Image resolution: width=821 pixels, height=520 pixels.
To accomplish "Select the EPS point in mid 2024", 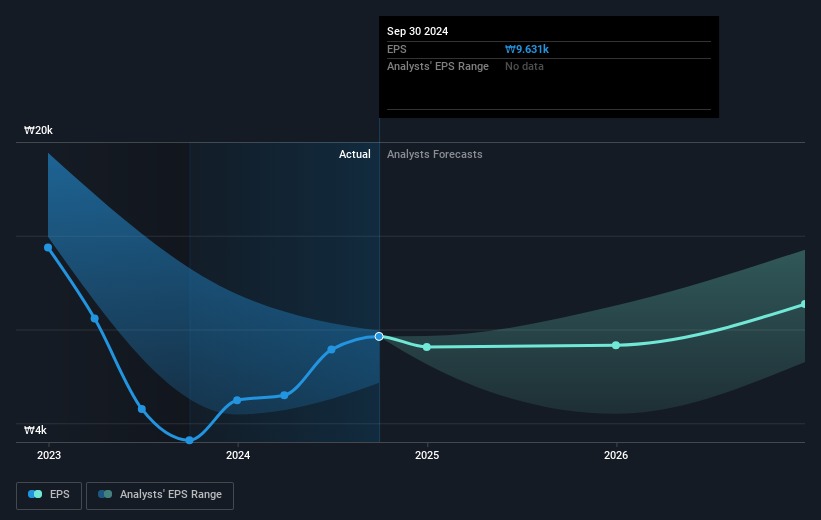I will 331,349.
